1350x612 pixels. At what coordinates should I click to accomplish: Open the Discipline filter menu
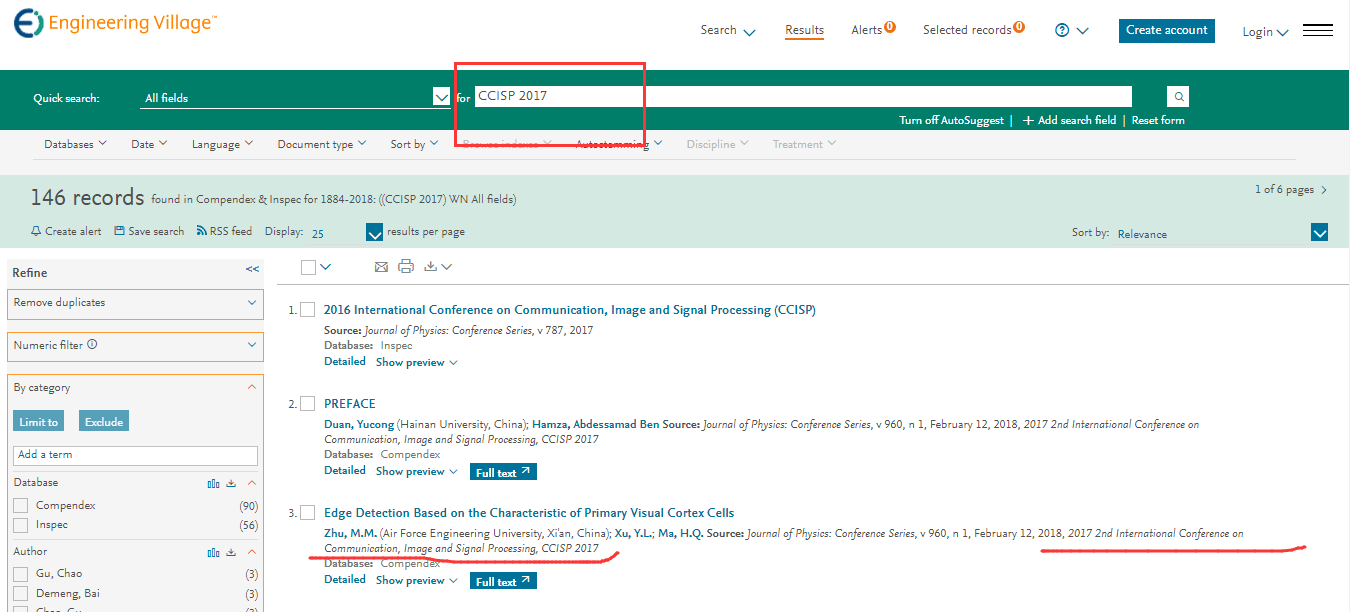(717, 145)
